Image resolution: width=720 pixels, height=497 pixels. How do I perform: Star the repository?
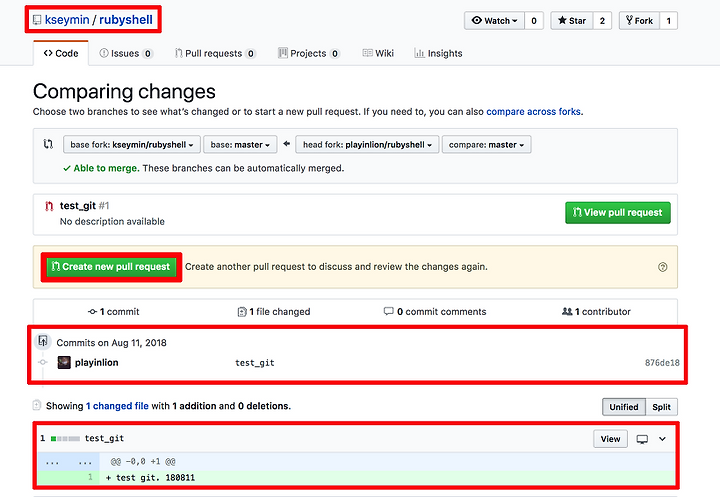pyautogui.click(x=572, y=21)
